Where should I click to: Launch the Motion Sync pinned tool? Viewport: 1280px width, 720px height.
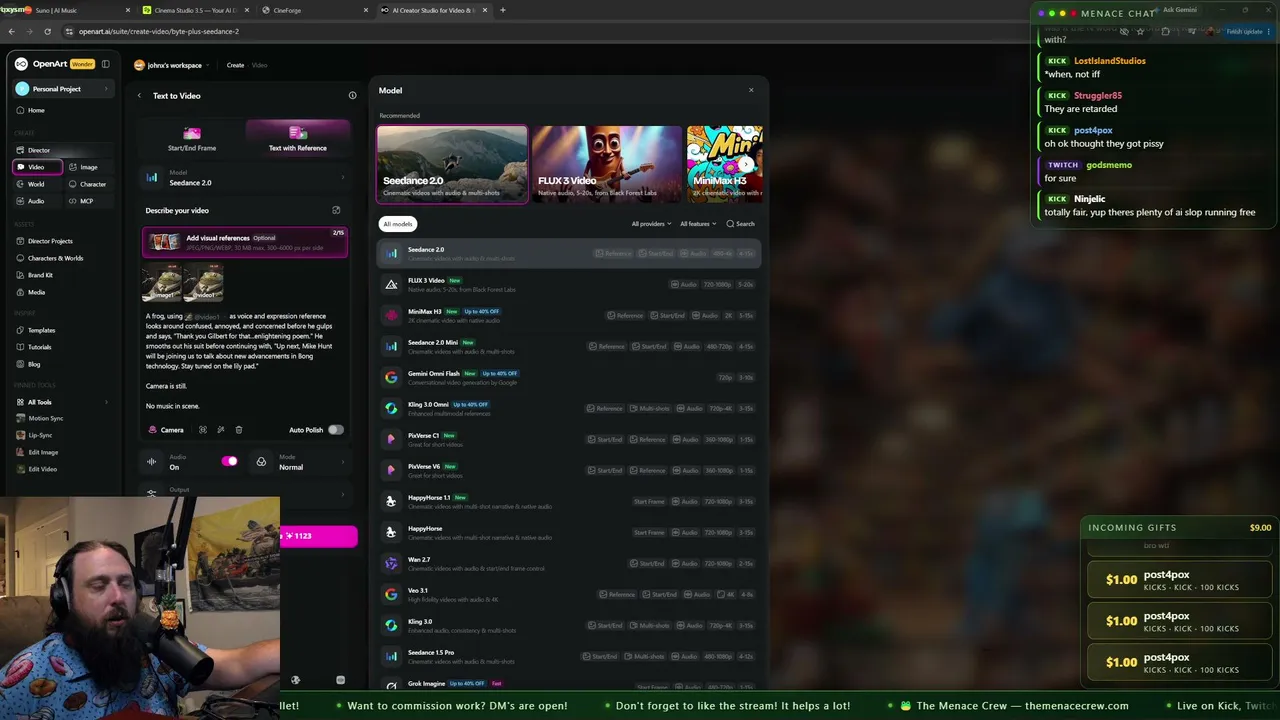pyautogui.click(x=45, y=418)
